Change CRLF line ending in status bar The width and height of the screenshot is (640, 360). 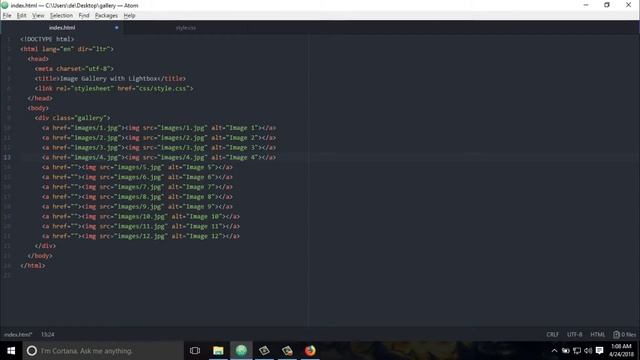552,334
